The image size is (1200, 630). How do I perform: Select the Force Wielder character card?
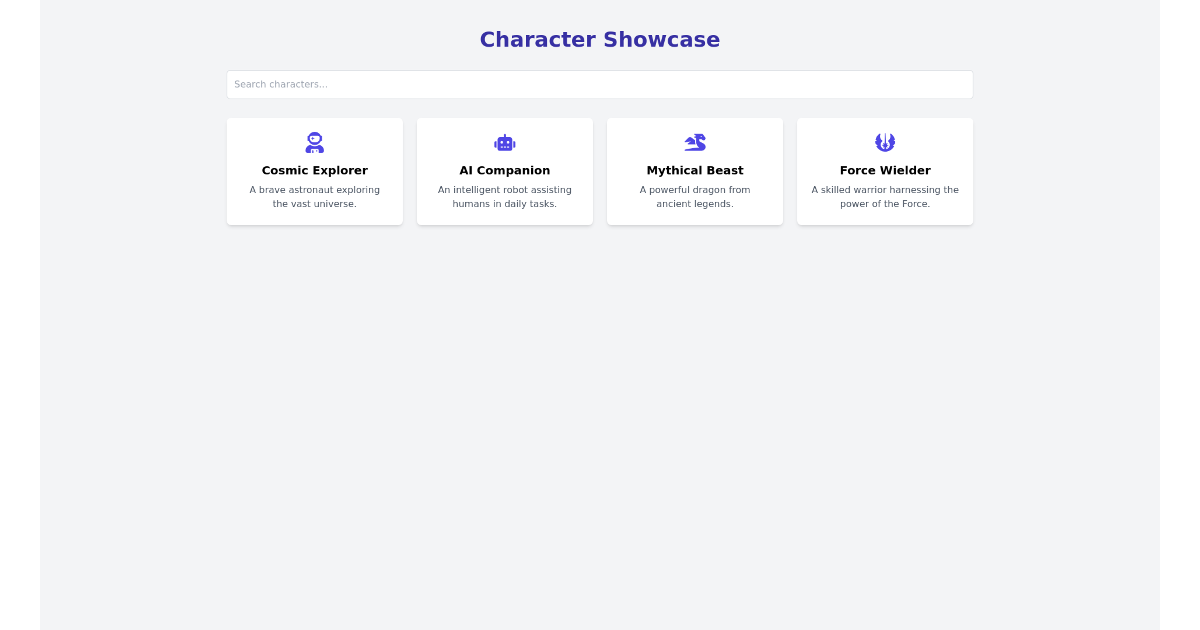point(885,171)
